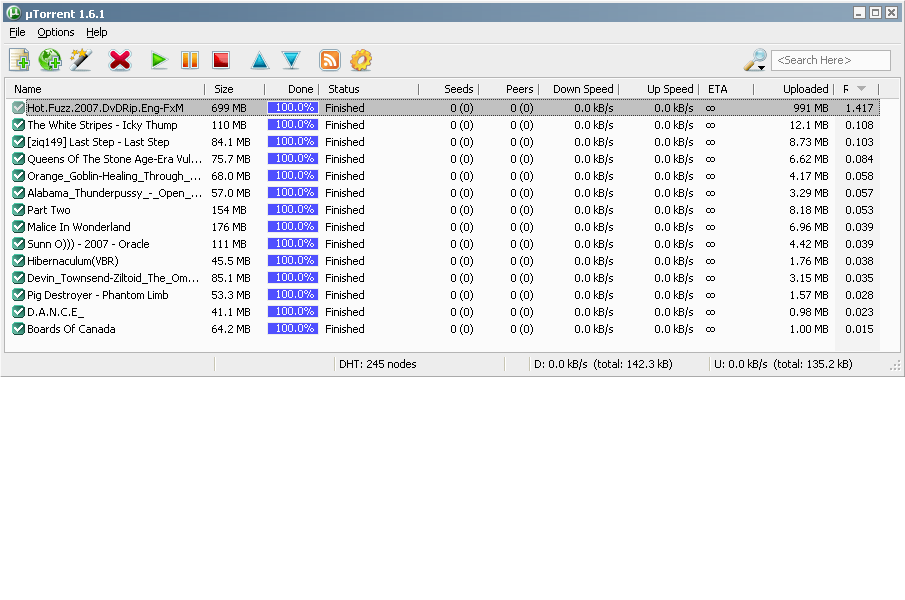This screenshot has height=600, width=905.
Task: Open Preferences gear icon
Action: click(361, 60)
